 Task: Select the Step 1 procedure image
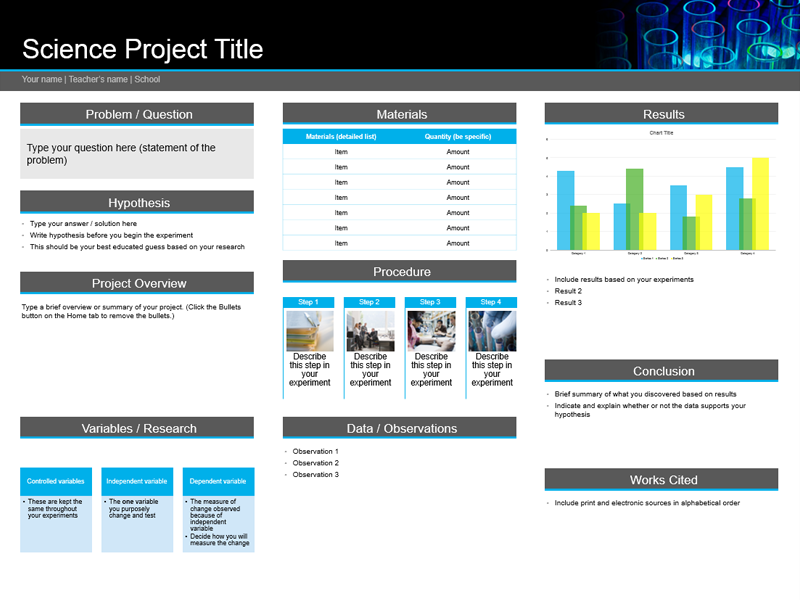pyautogui.click(x=309, y=331)
